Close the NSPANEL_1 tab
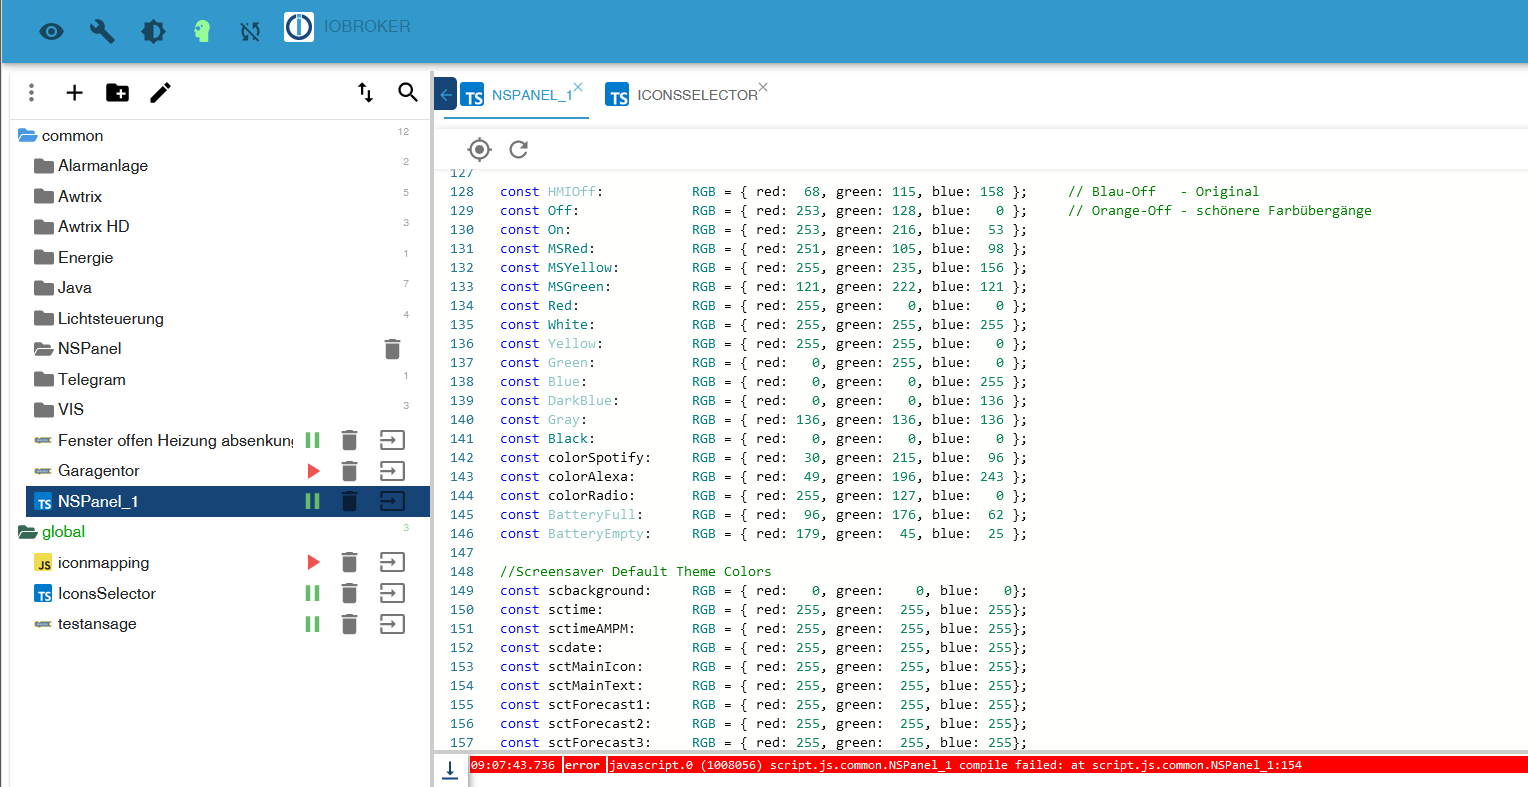 (578, 87)
